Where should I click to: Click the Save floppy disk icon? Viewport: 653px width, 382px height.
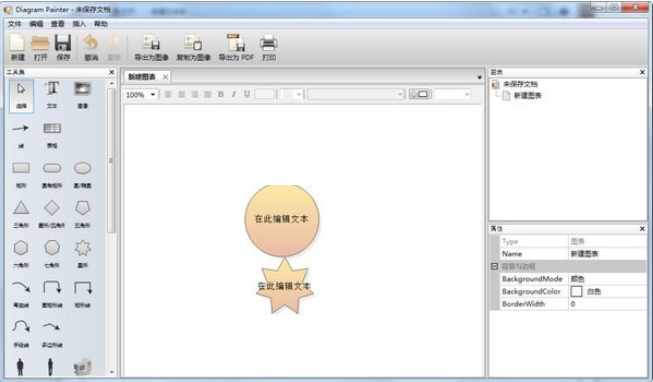click(x=63, y=47)
